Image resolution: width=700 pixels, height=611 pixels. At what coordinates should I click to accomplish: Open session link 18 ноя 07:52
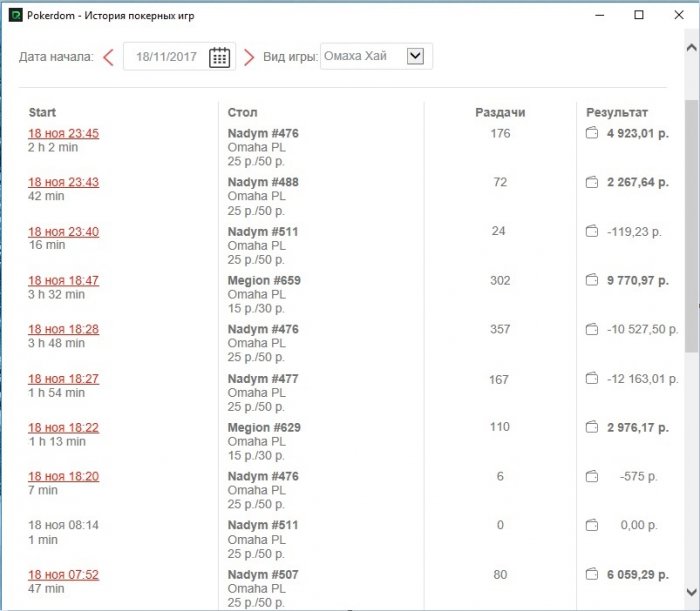coord(63,575)
